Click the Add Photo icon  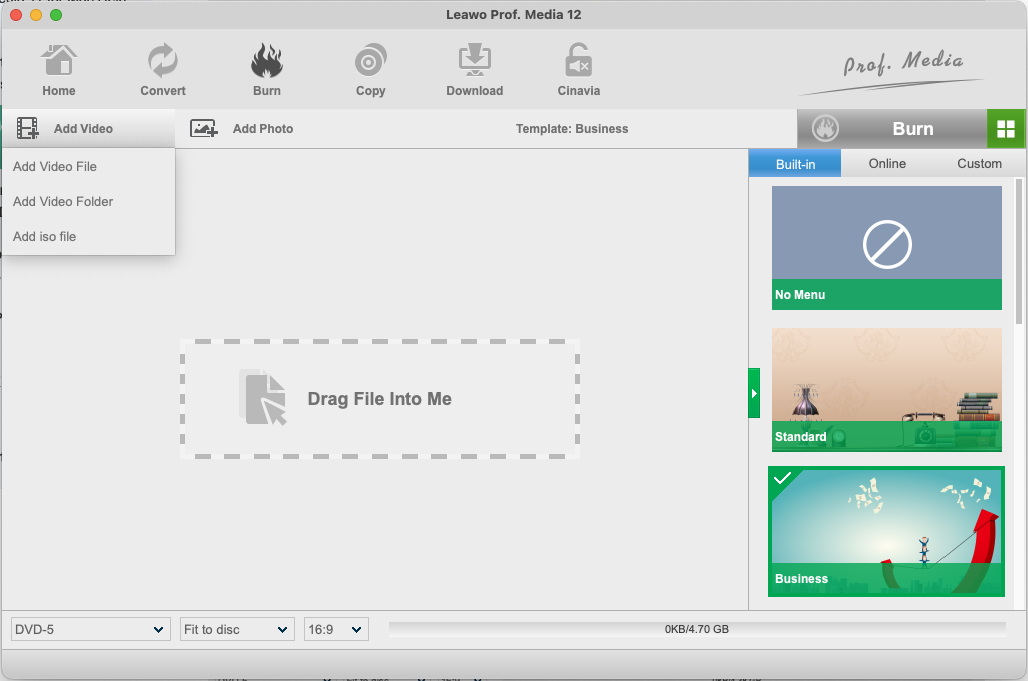point(204,128)
